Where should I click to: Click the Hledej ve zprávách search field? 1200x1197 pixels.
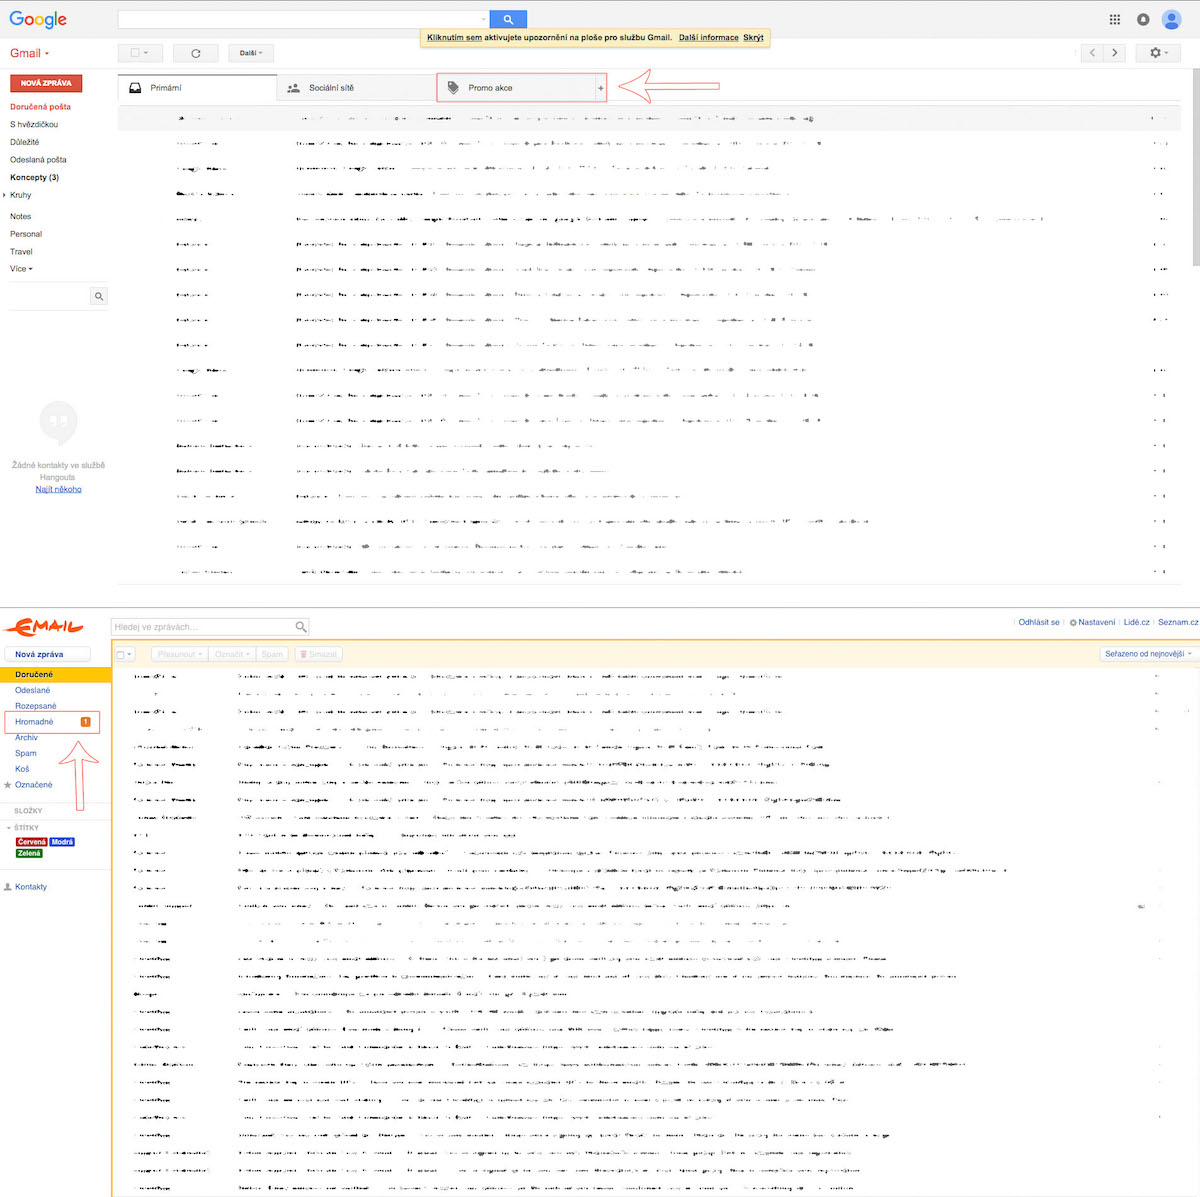202,627
